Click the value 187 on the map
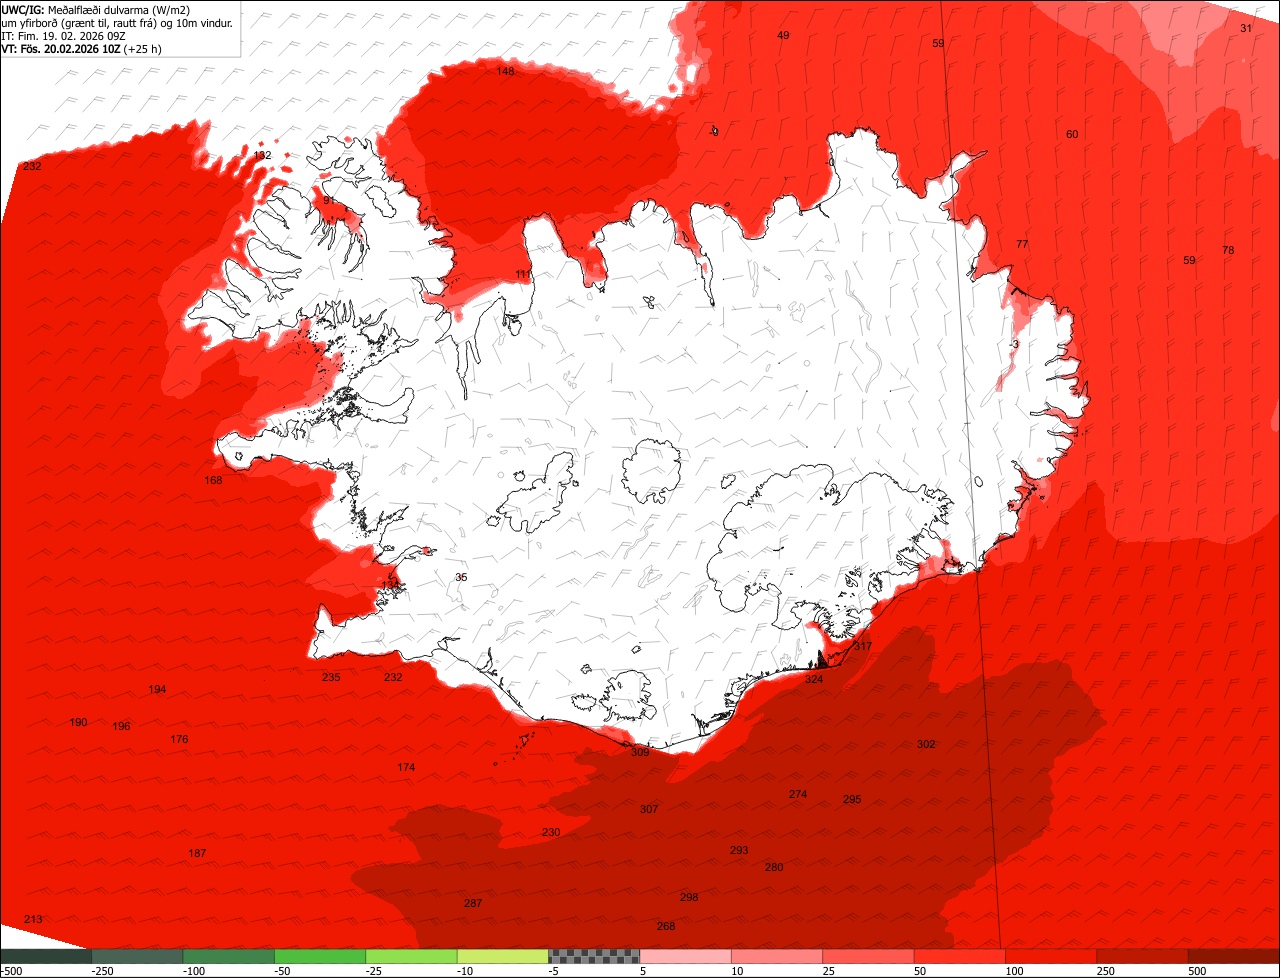 click(x=197, y=853)
